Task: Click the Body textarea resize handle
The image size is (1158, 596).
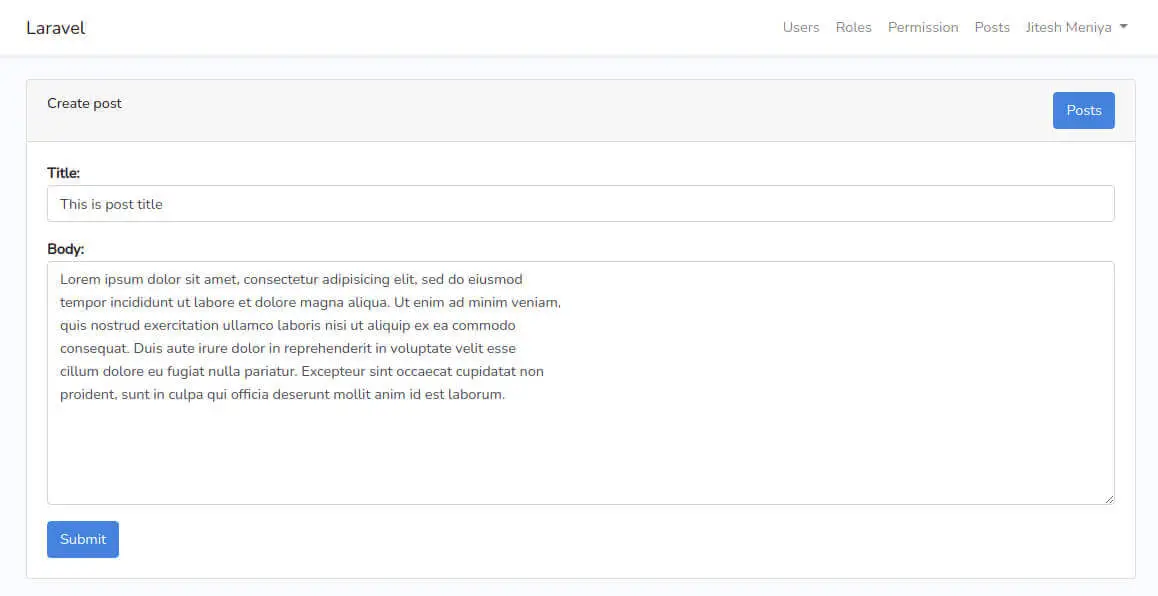Action: pyautogui.click(x=1109, y=499)
